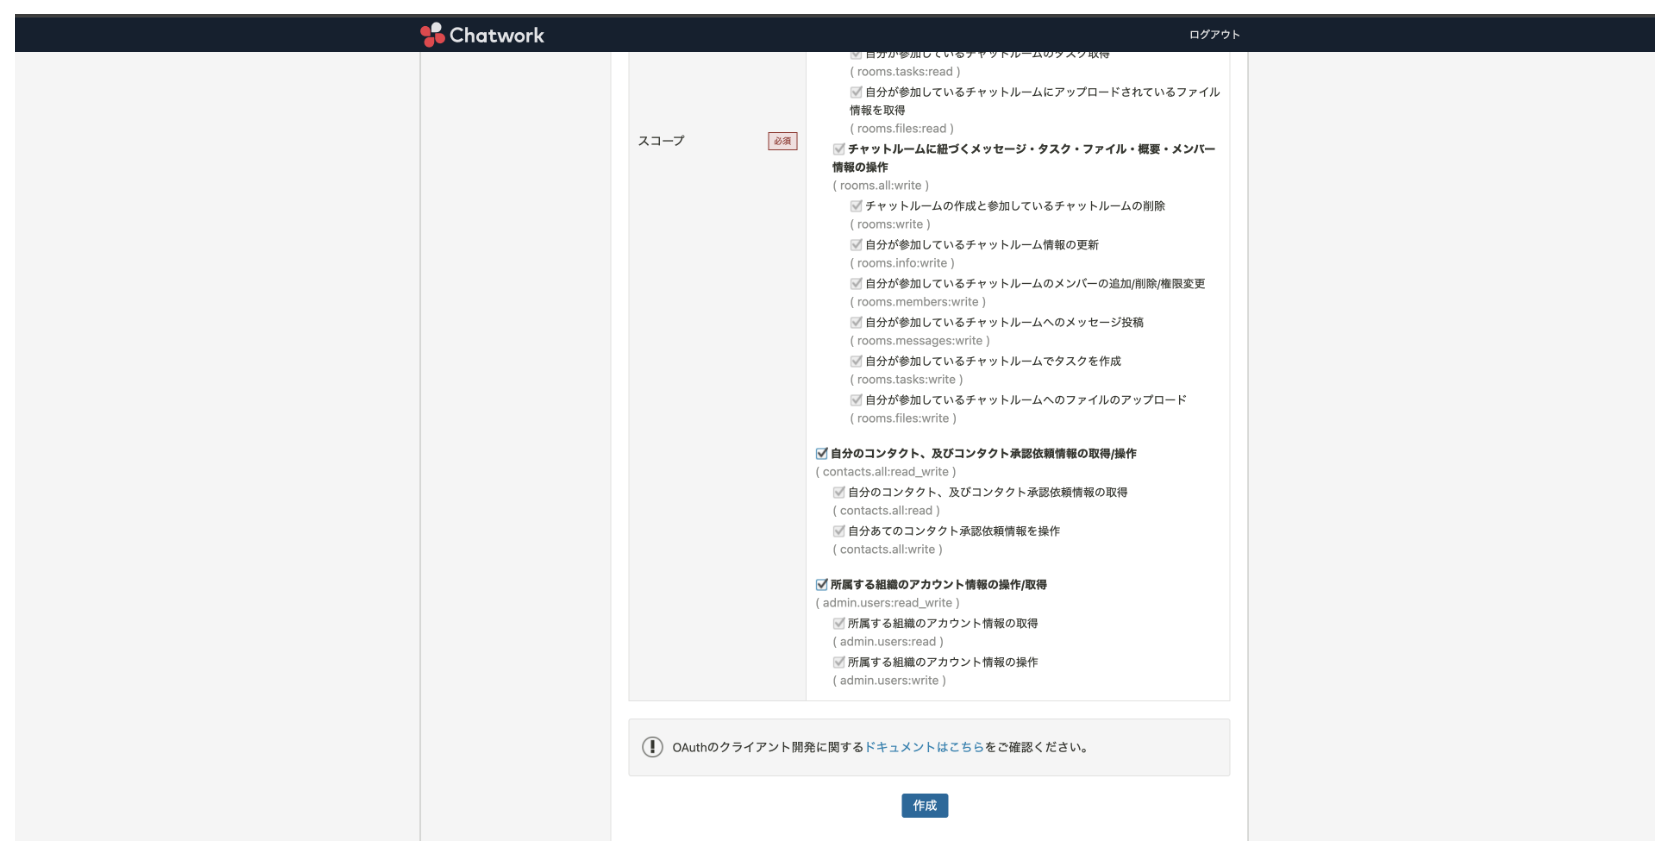Toggle the rooms:write checkbox

tap(856, 206)
